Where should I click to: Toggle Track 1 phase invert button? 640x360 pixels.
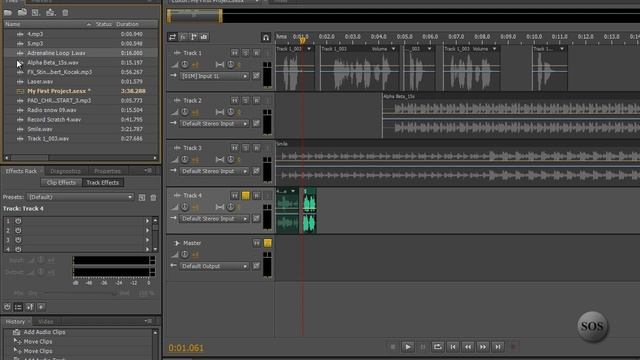[256, 76]
